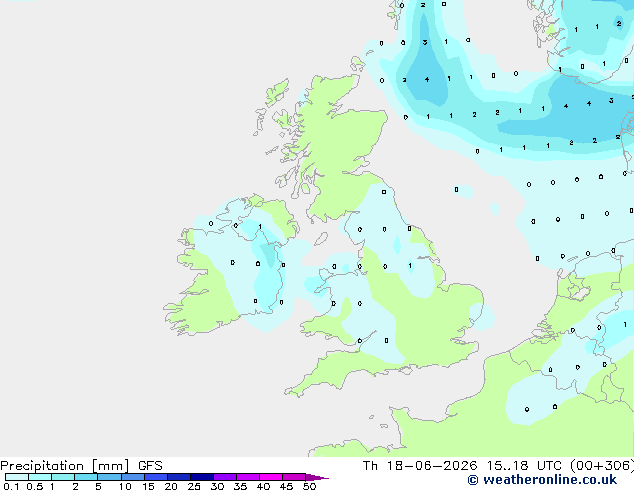Click the 0.1–0.5 mm palest legend swatch
634x490 pixels.
pyautogui.click(x=17, y=477)
